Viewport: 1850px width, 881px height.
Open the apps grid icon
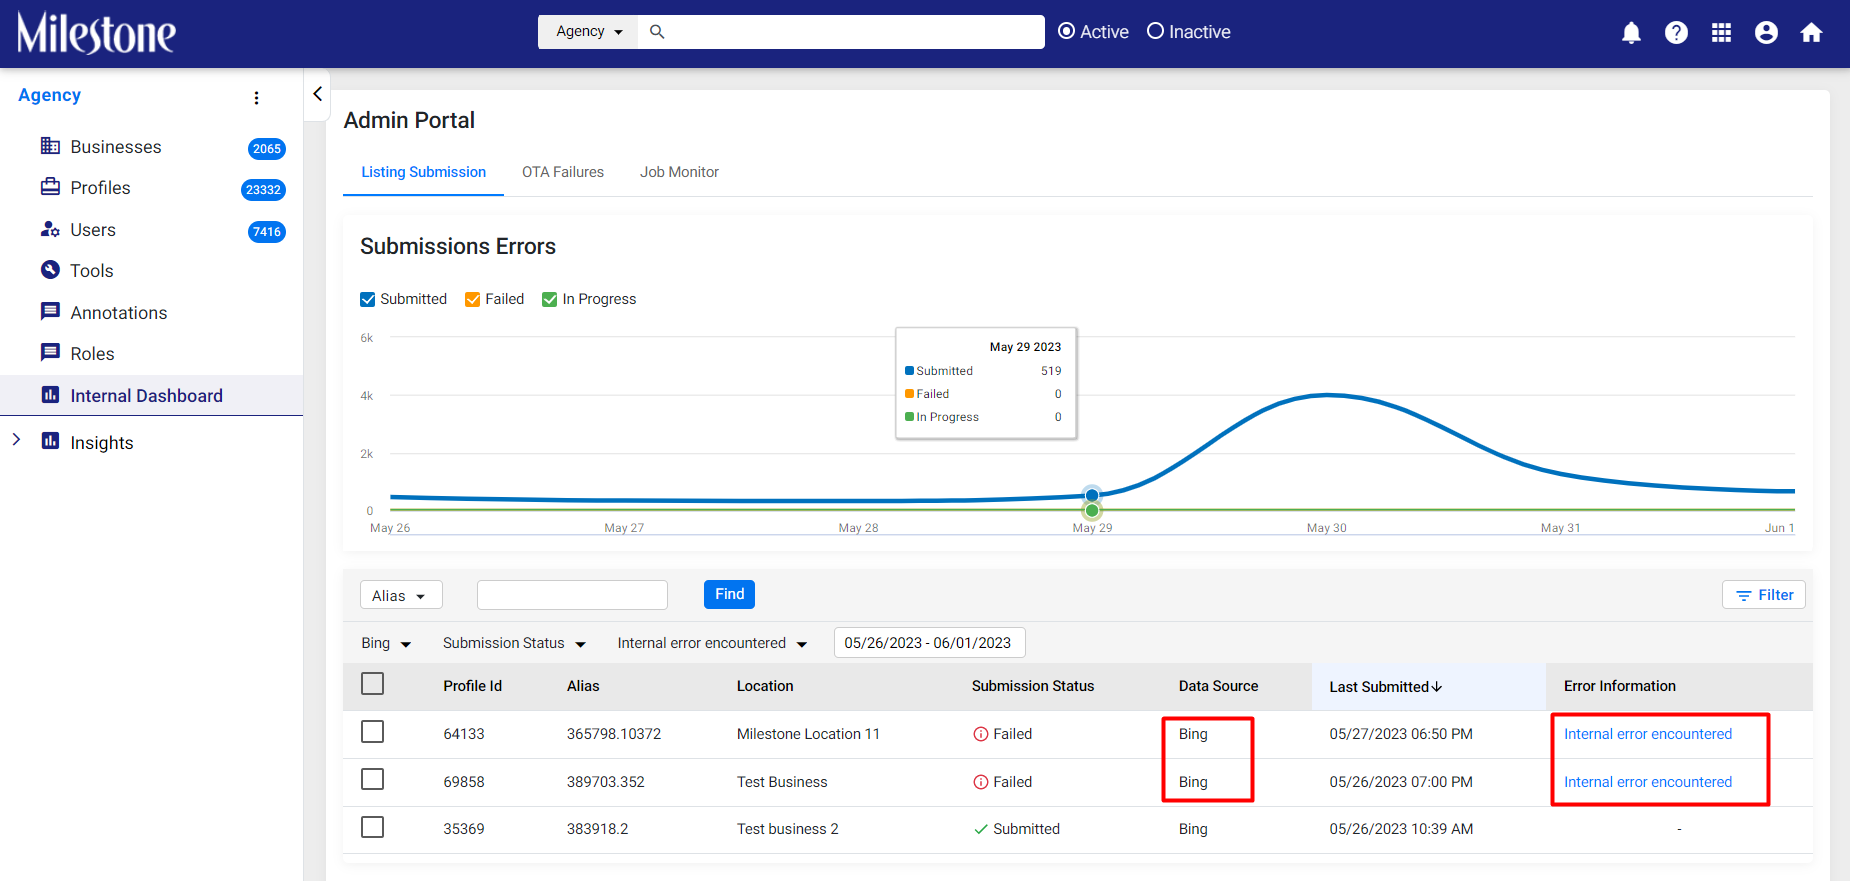point(1721,33)
